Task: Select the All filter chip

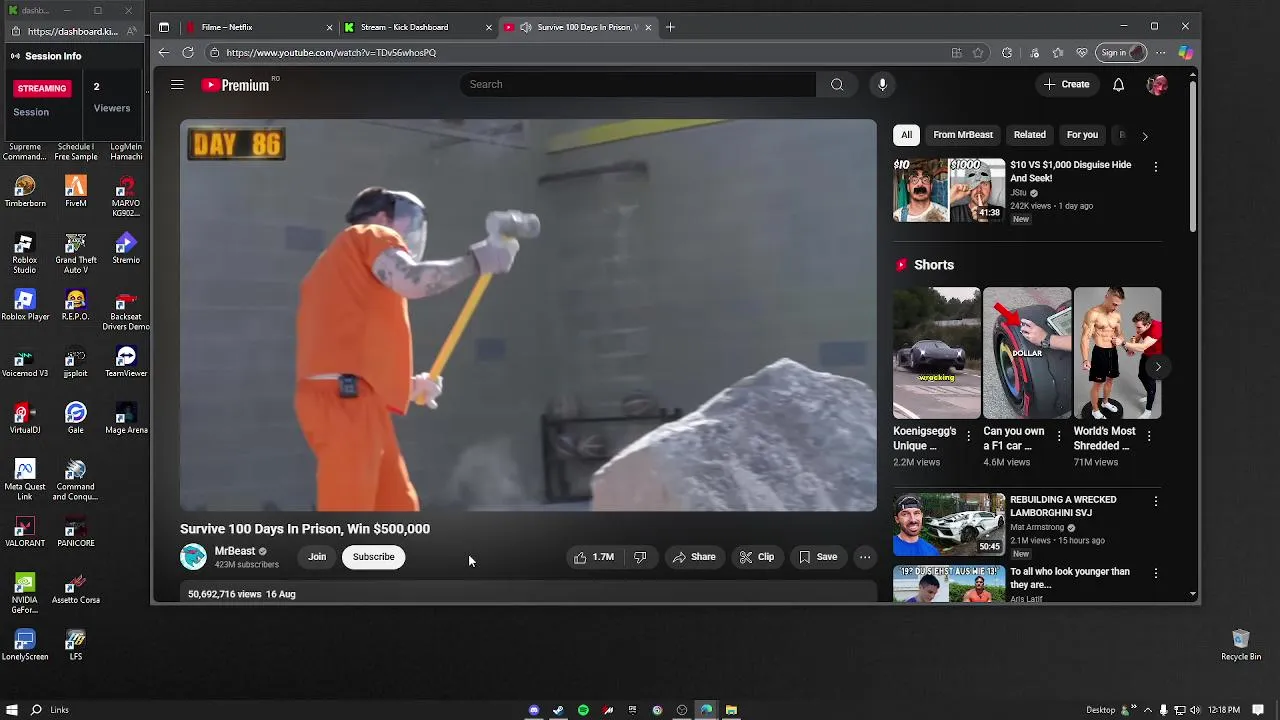Action: click(x=906, y=135)
